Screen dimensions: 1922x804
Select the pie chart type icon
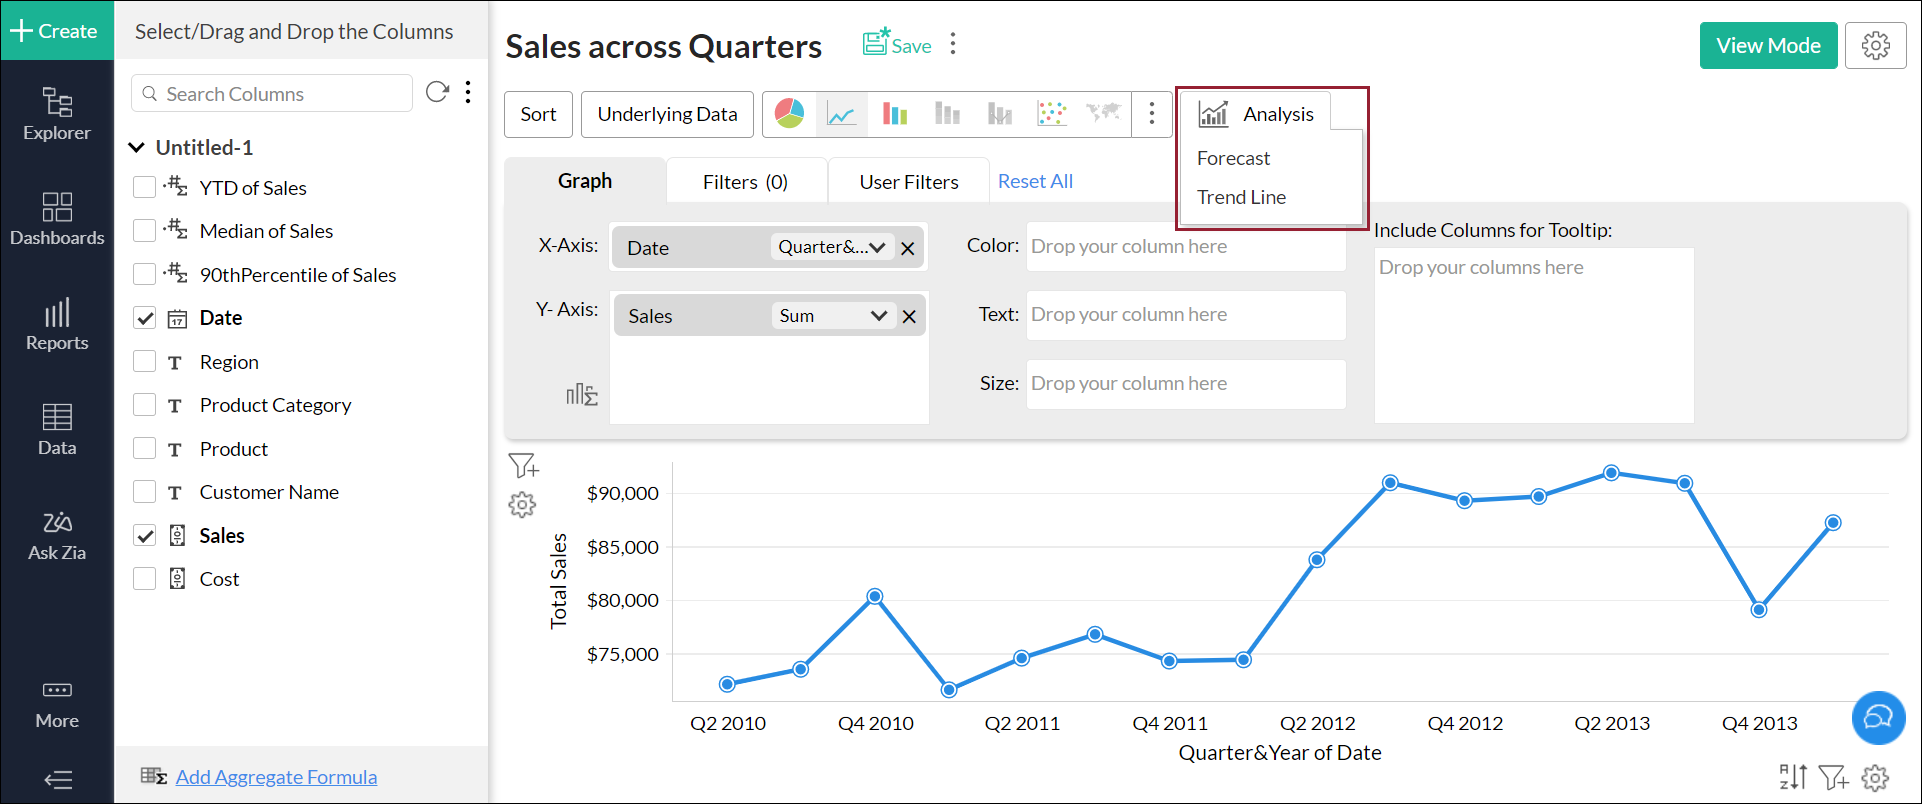pyautogui.click(x=789, y=114)
